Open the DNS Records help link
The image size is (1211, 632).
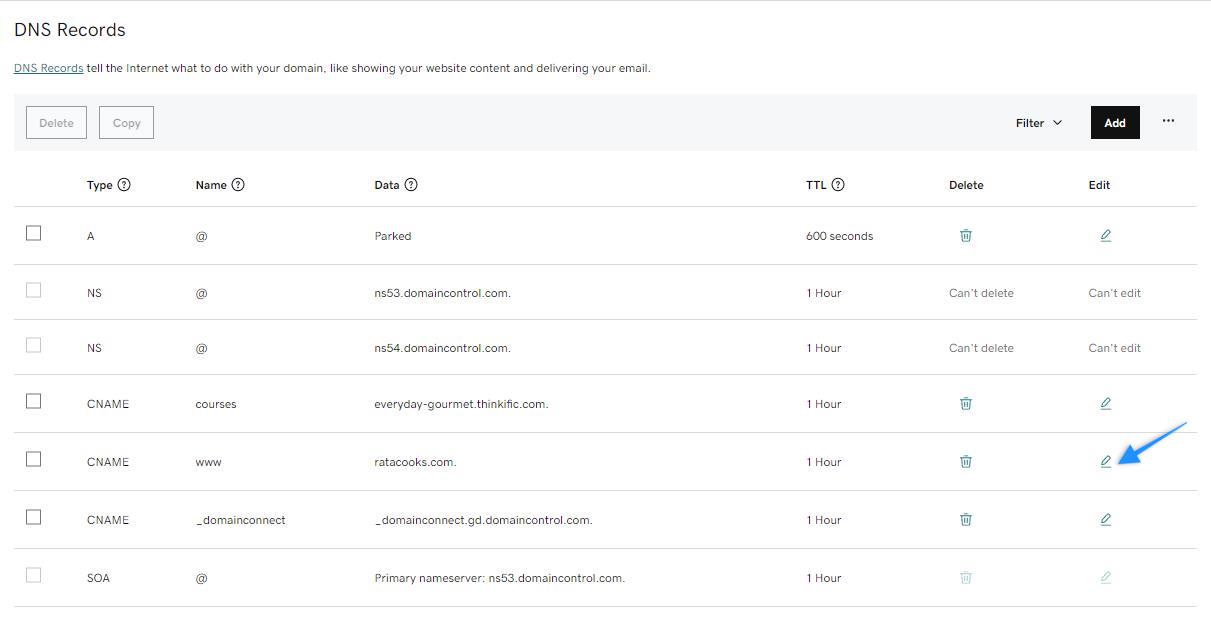tap(48, 68)
